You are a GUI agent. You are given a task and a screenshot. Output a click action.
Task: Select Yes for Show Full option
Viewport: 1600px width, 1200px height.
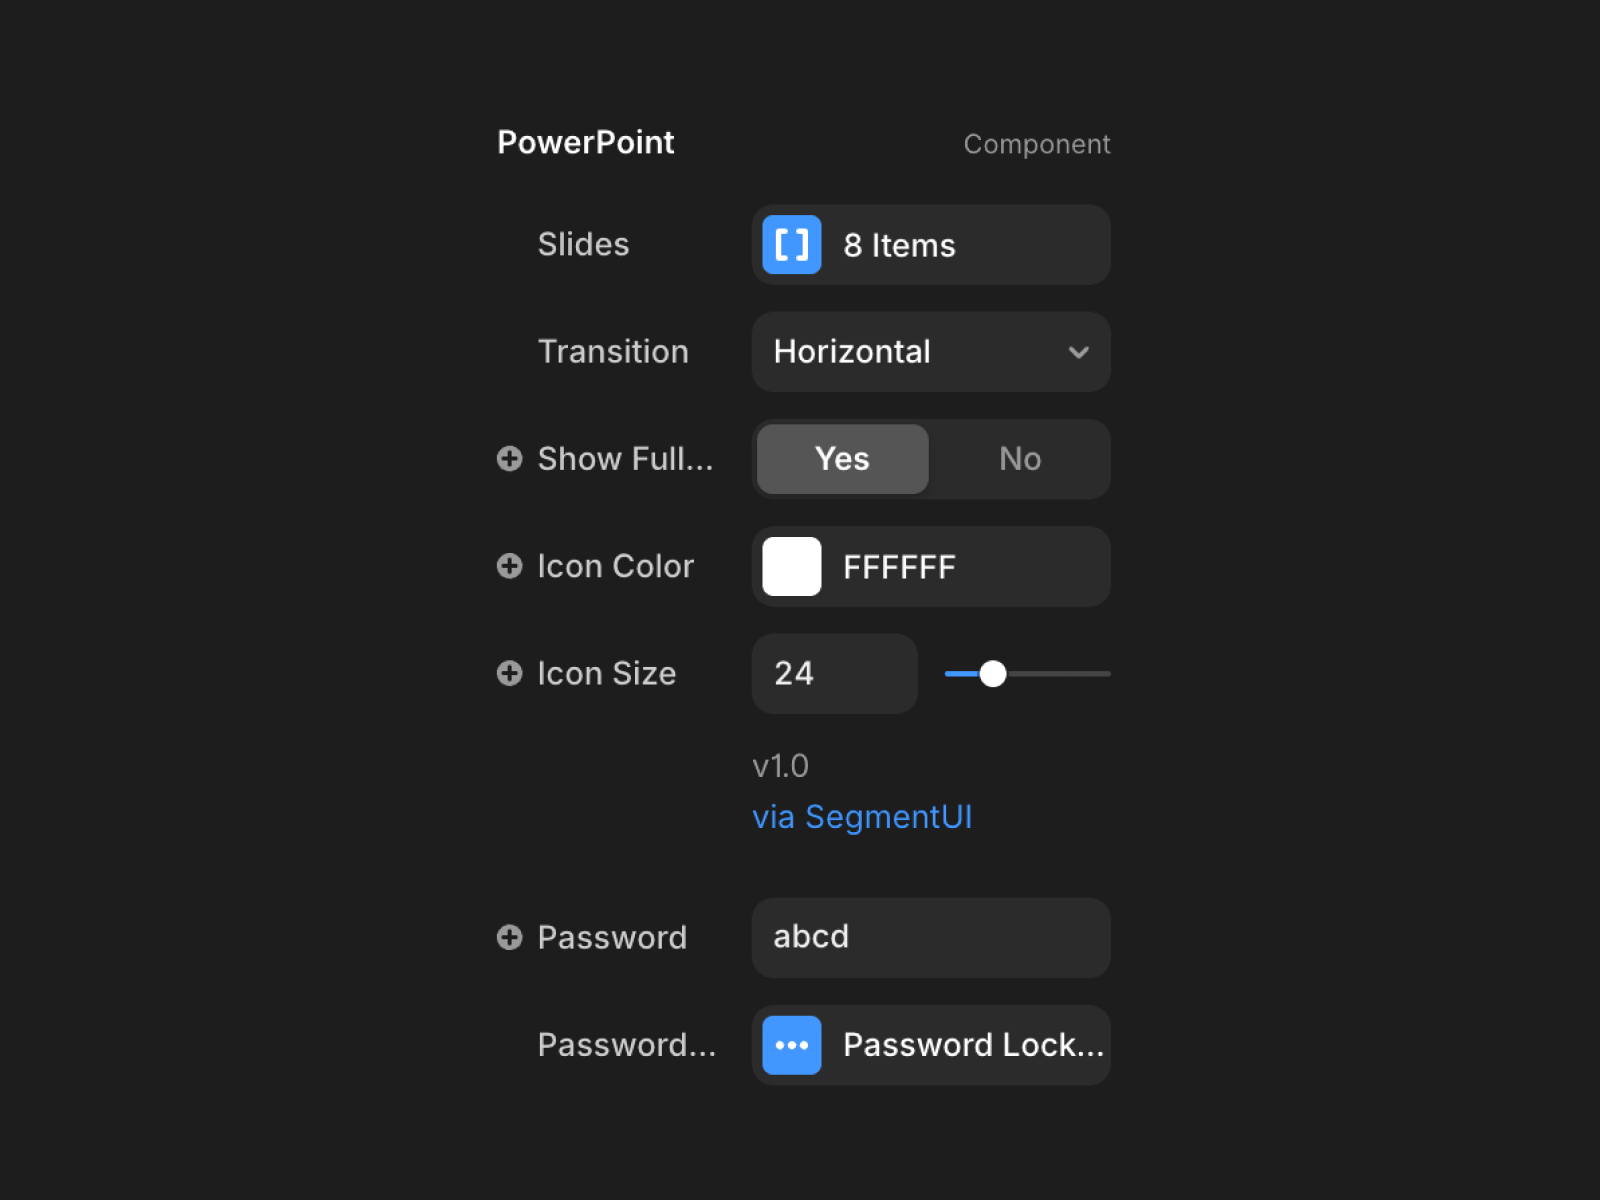(842, 459)
